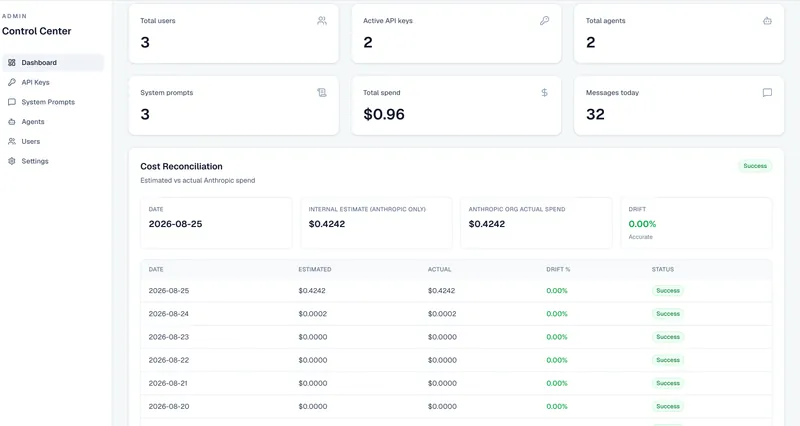The height and width of the screenshot is (426, 800).
Task: Click the DATE column header in table
Action: 156,269
